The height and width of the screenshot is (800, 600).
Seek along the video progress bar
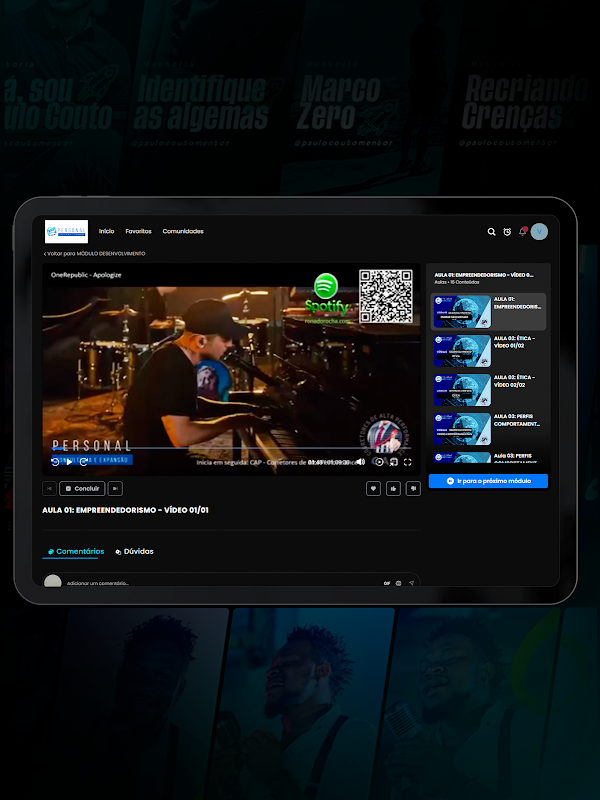tap(231, 448)
